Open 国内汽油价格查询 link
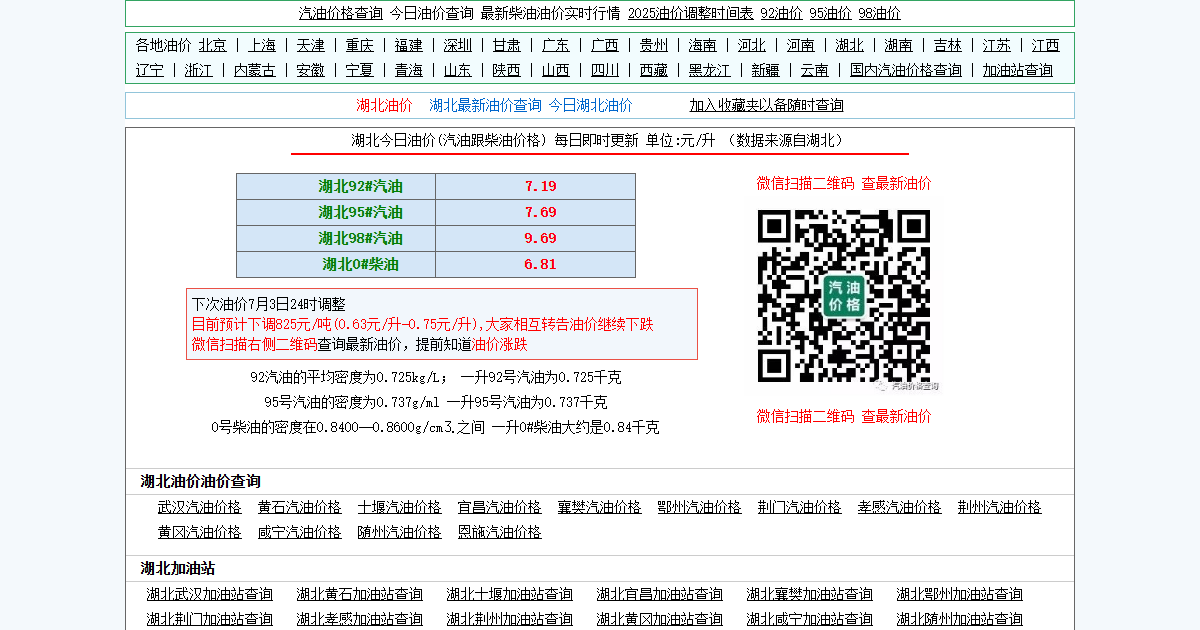 coord(906,70)
